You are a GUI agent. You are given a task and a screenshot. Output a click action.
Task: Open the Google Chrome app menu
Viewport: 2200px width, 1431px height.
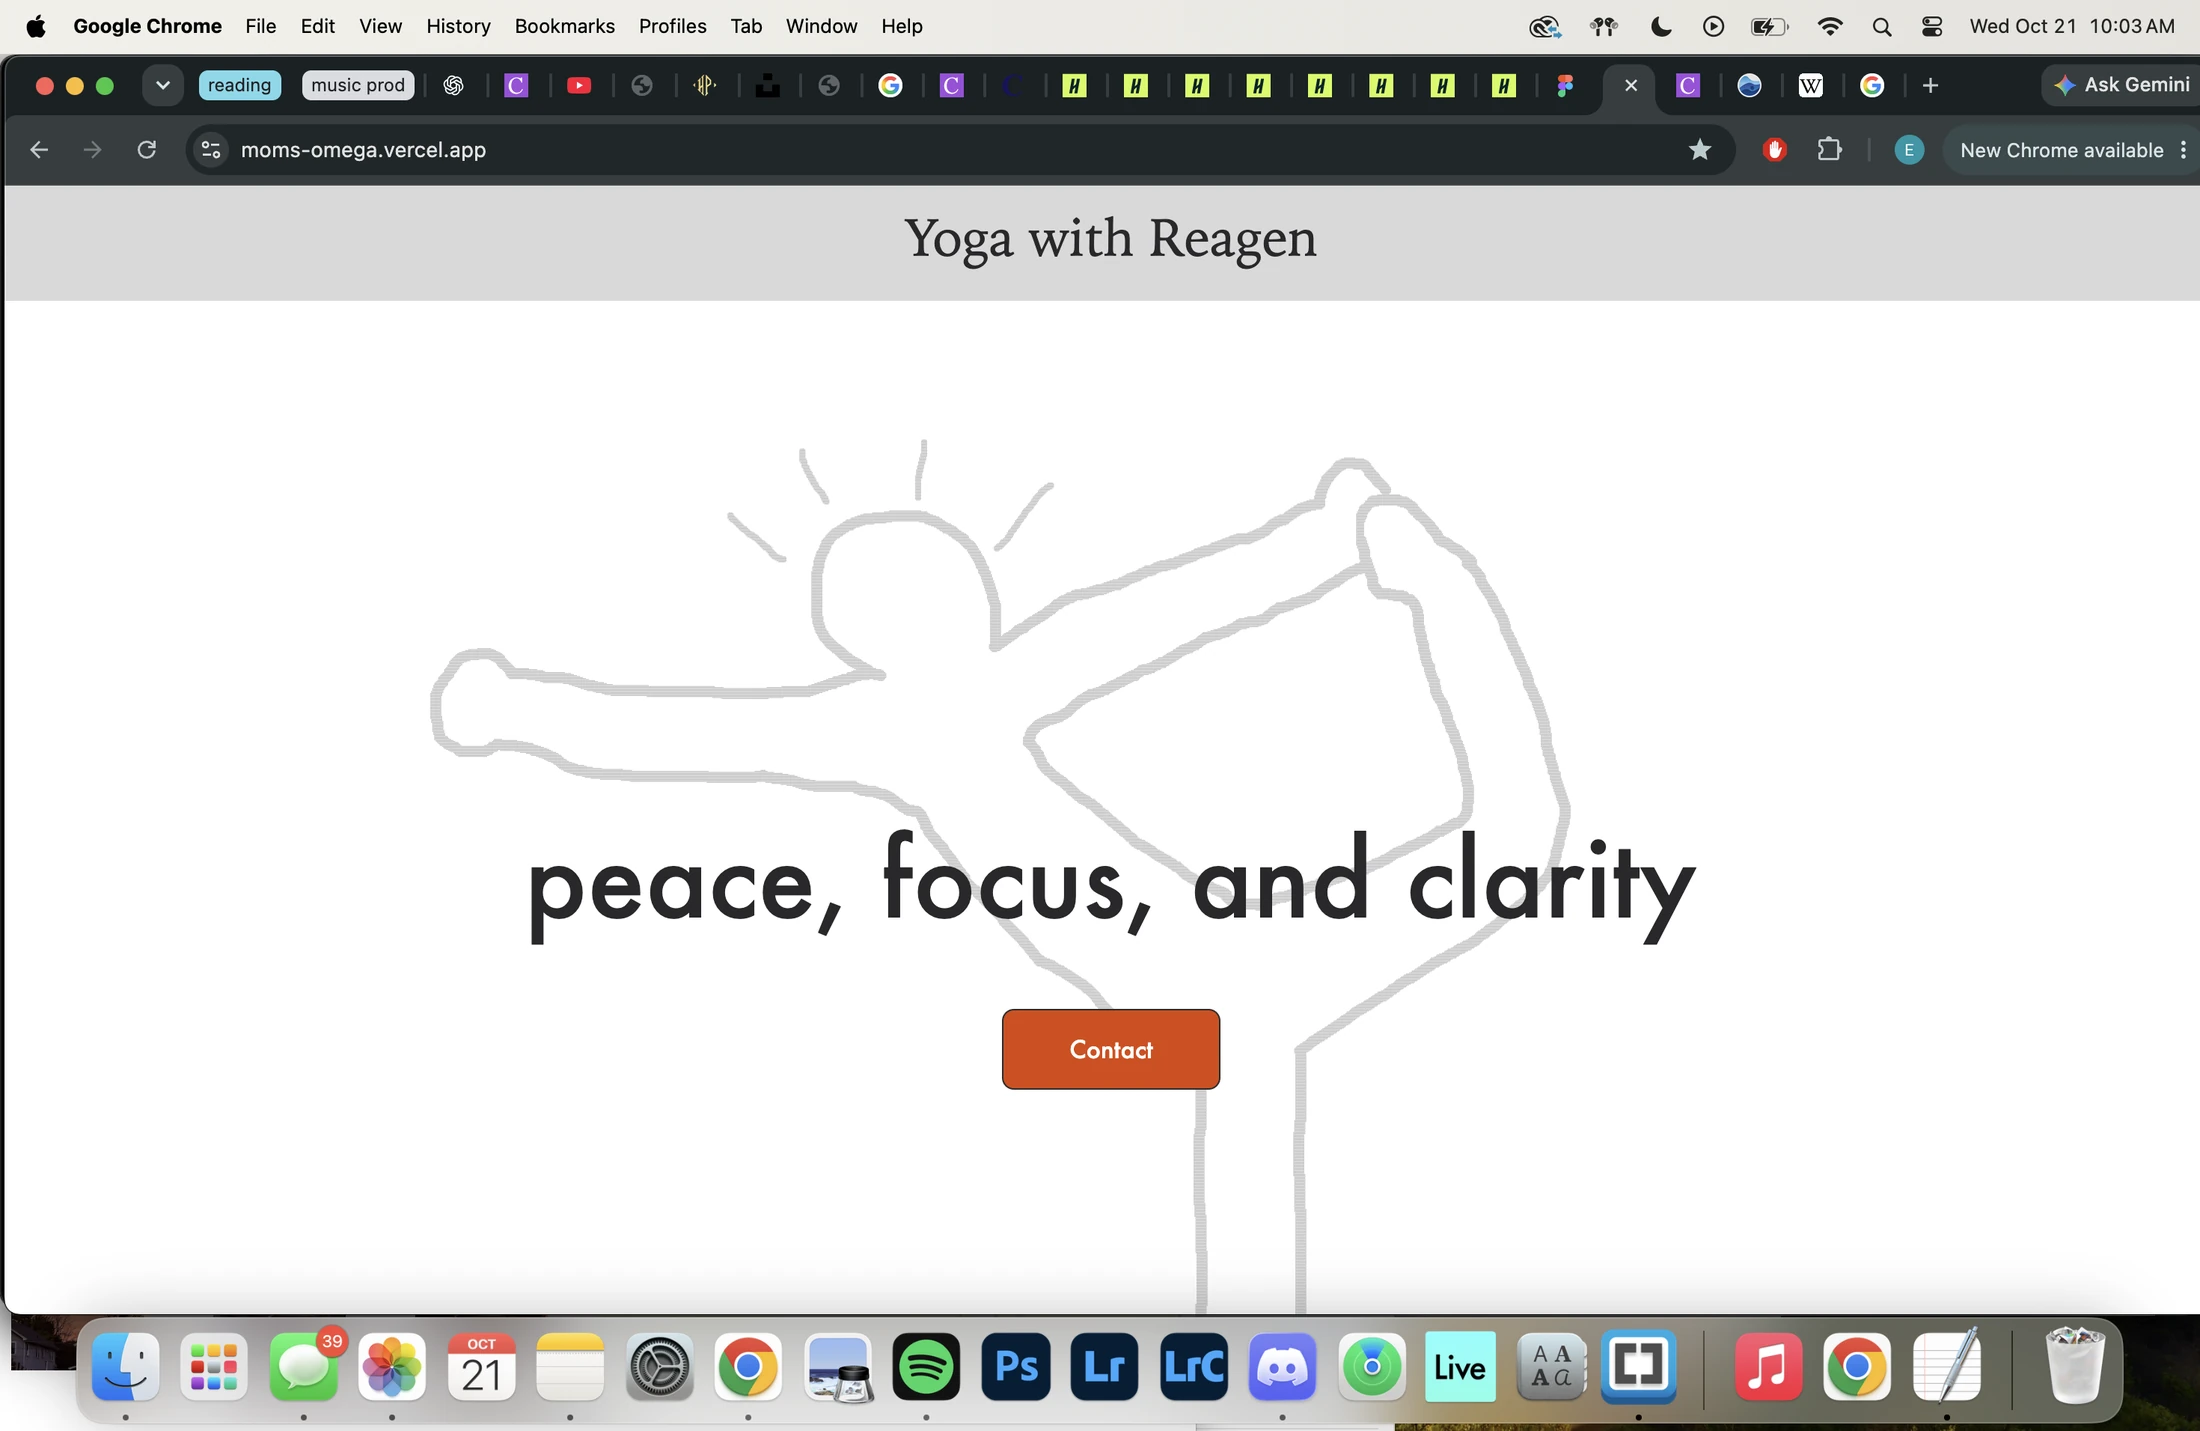tap(147, 26)
